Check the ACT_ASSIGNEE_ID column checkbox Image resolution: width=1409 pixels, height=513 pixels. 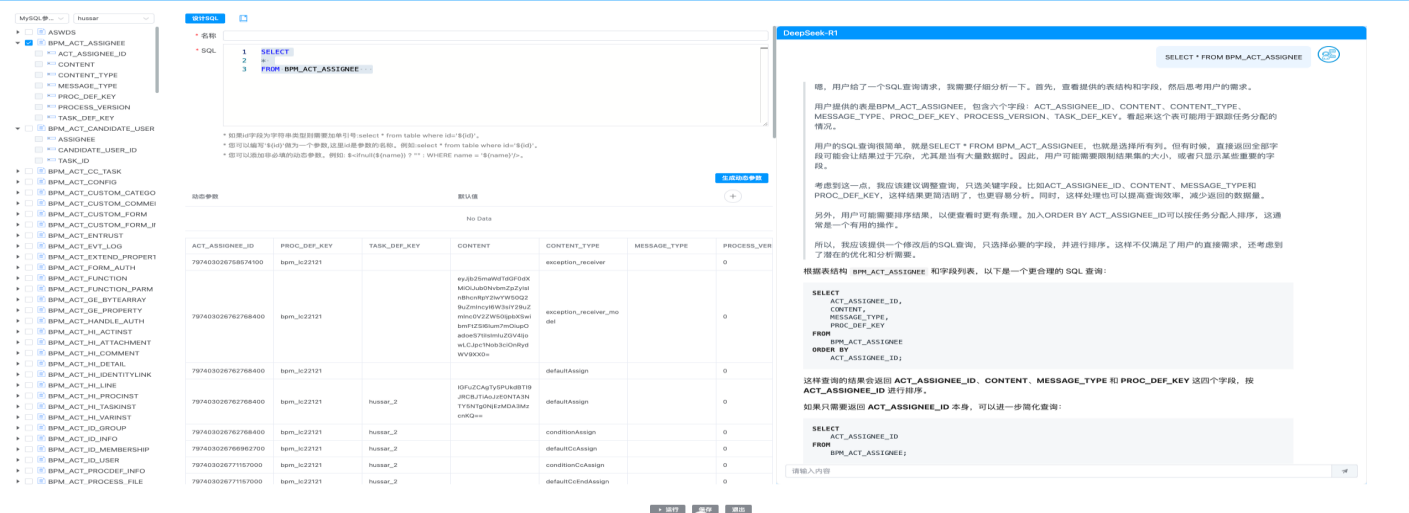pos(39,54)
